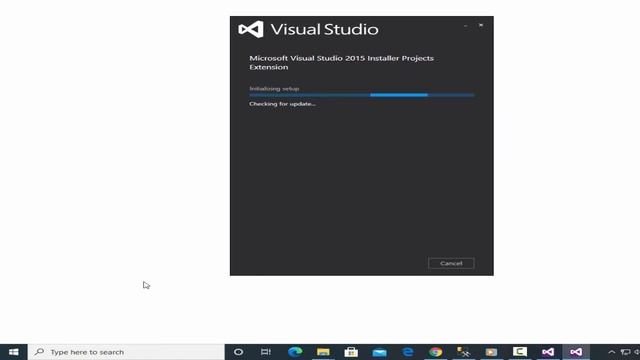The width and height of the screenshot is (640, 360).
Task: Open Mail app from the taskbar
Action: click(x=379, y=352)
